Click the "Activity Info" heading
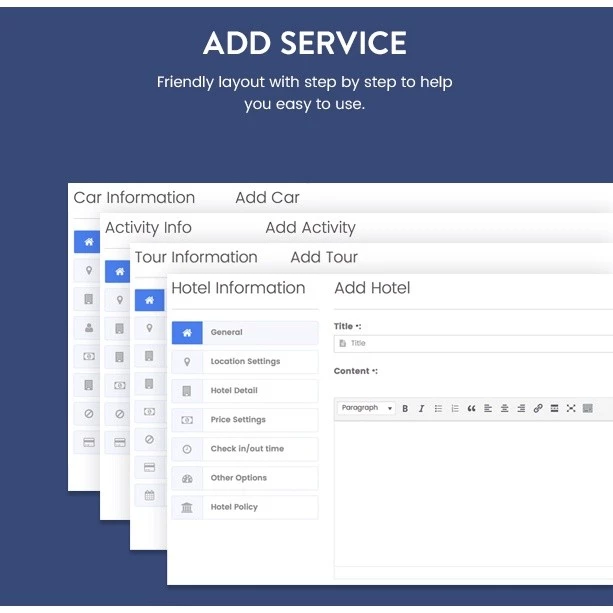 coord(149,228)
